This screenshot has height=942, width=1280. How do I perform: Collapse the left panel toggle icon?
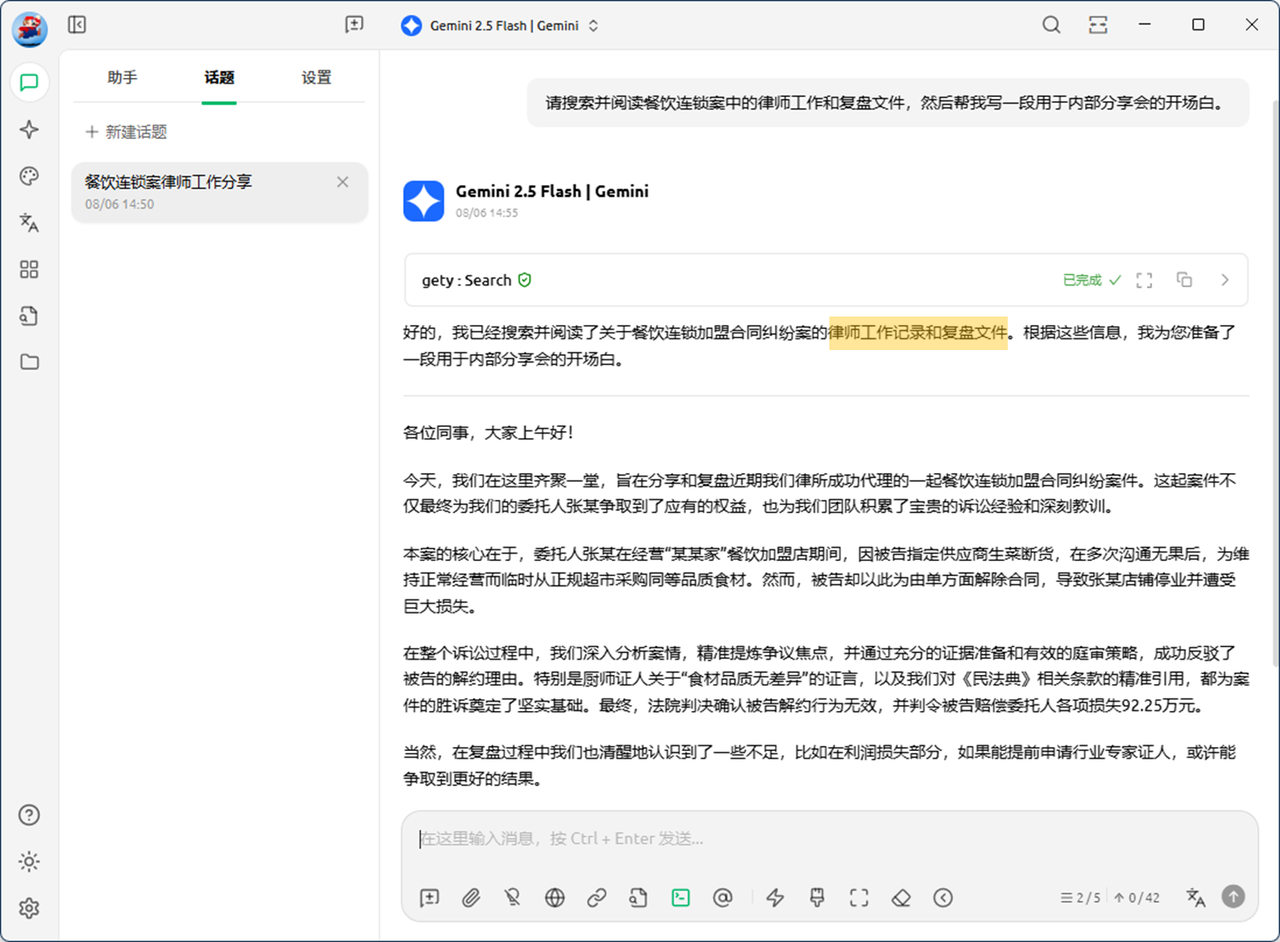point(77,25)
